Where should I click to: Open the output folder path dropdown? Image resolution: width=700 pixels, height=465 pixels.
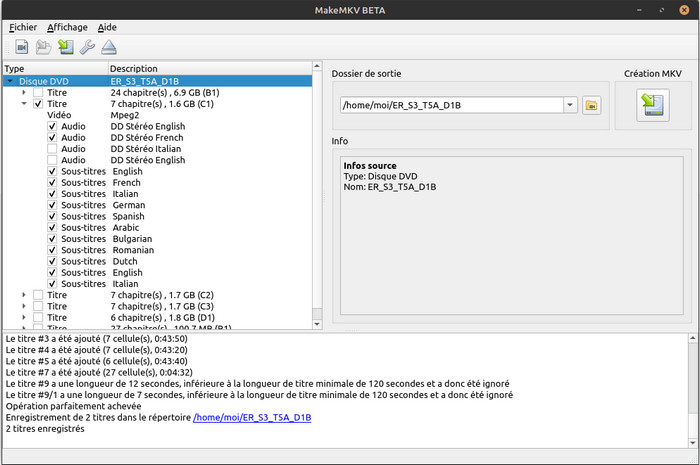(570, 105)
